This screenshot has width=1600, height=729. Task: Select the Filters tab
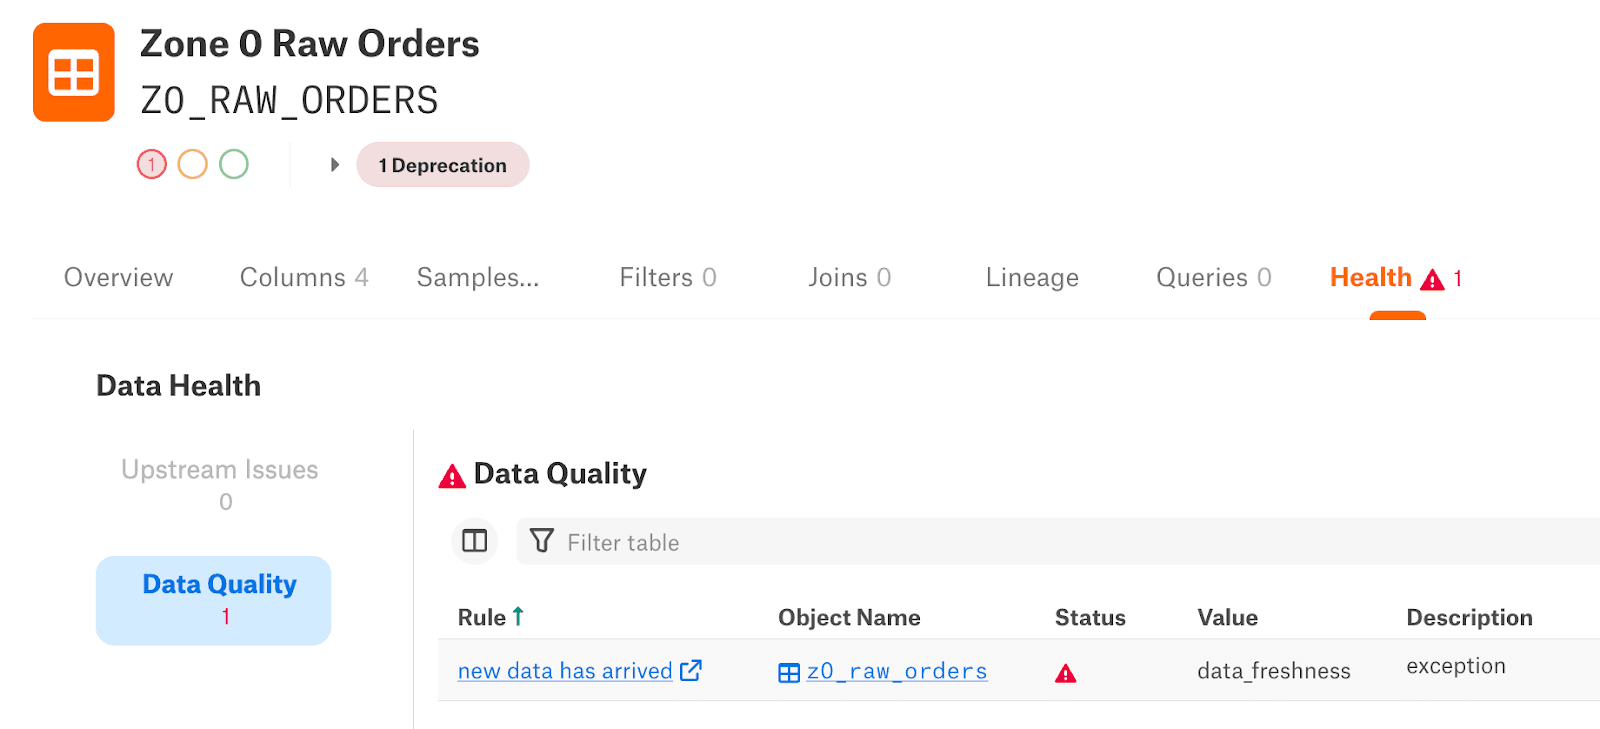click(x=667, y=278)
